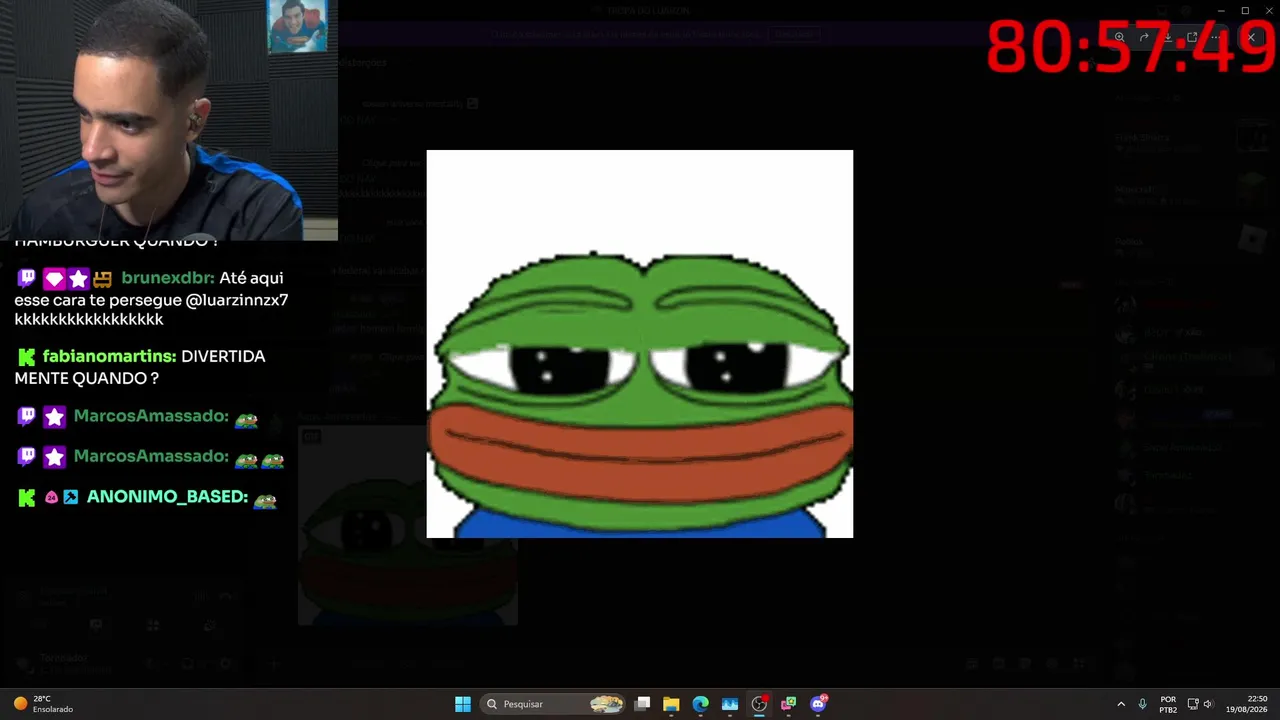Image resolution: width=1280 pixels, height=720 pixels.
Task: Click the Kick badge beside fabianomartins
Action: click(x=27, y=356)
